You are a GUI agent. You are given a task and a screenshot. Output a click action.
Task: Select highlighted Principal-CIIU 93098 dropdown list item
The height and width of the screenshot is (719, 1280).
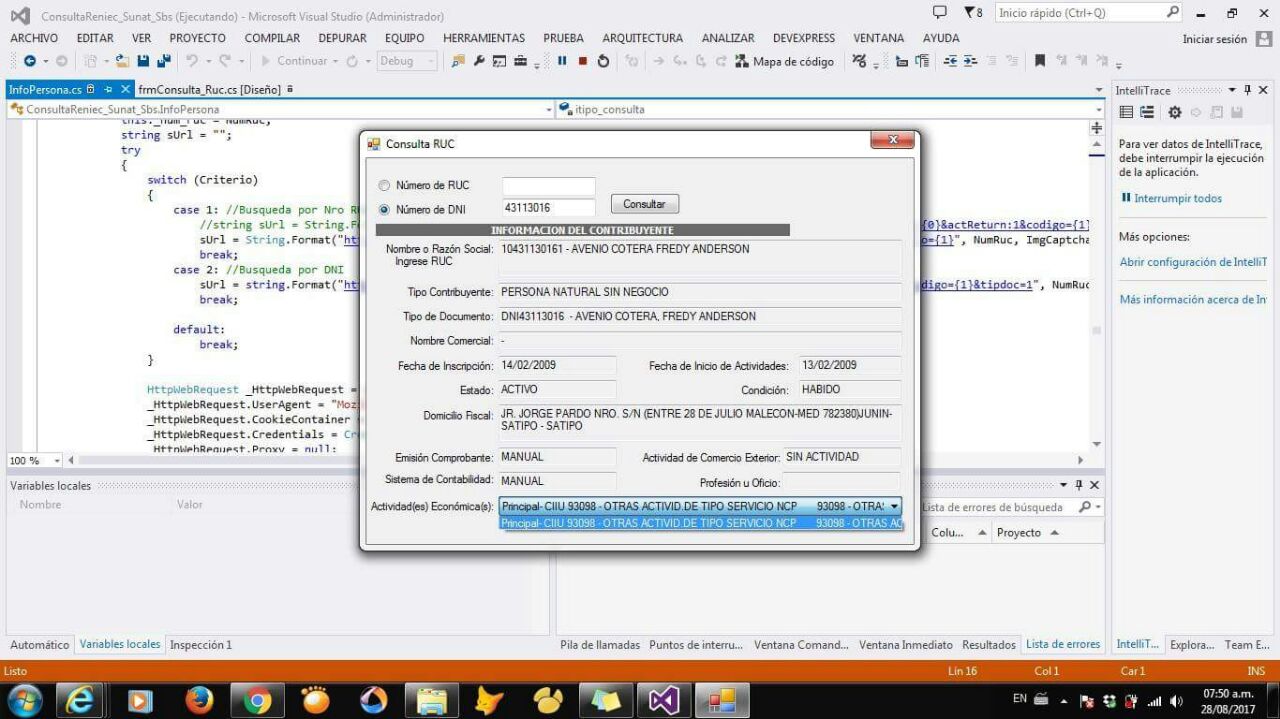701,523
